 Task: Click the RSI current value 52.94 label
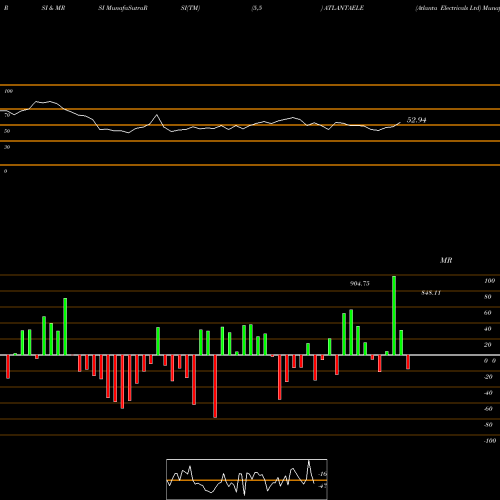pos(416,120)
